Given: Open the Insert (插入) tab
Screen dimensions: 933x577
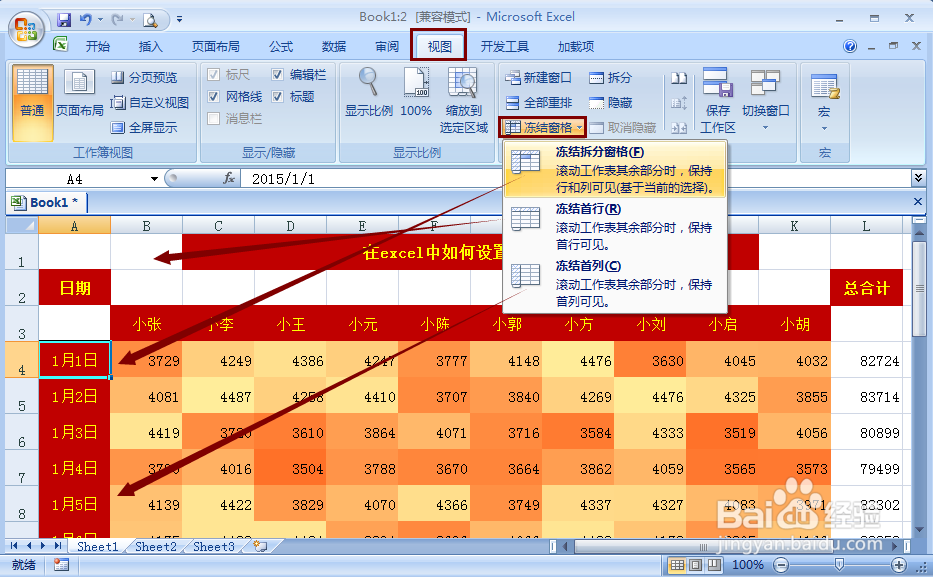Looking at the screenshot, I should pyautogui.click(x=150, y=46).
